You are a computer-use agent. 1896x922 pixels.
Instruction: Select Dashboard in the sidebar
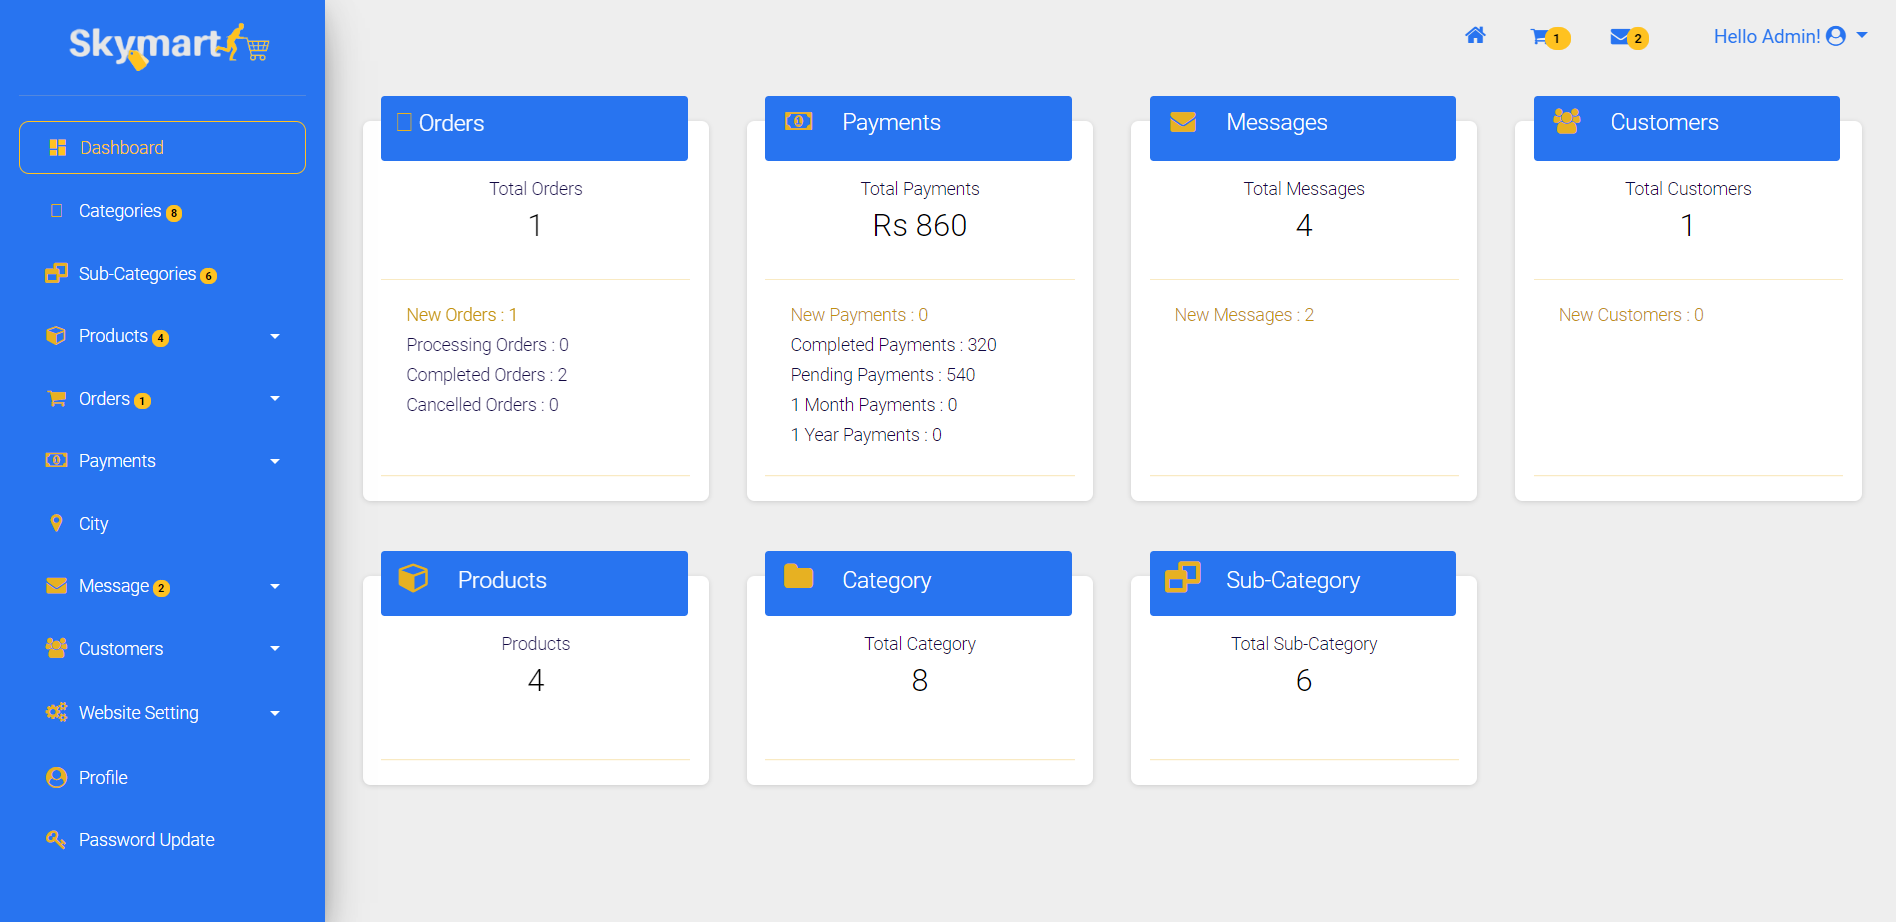(x=162, y=148)
